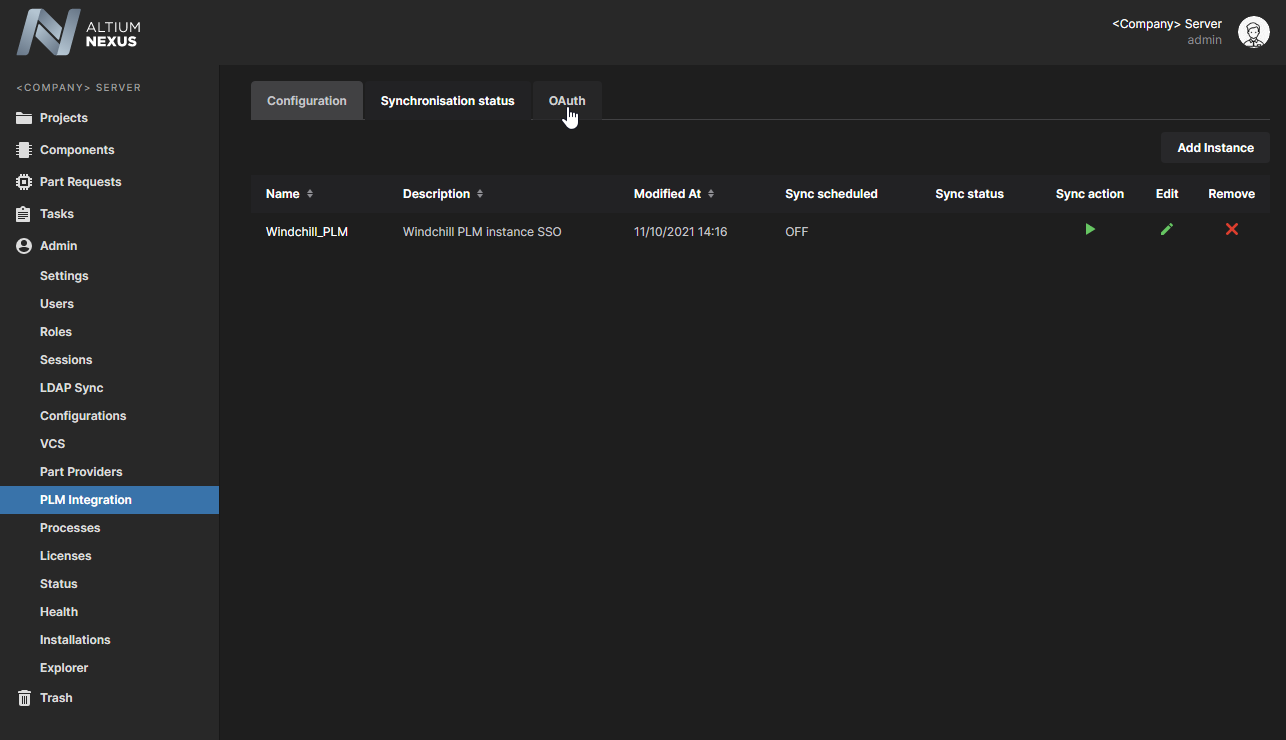Open Components in the sidebar
The image size is (1286, 740).
coord(76,150)
